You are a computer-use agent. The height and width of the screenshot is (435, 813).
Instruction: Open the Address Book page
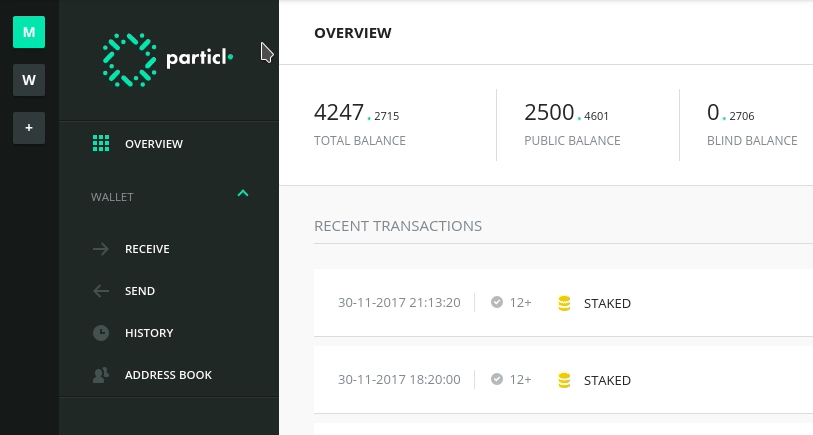pyautogui.click(x=169, y=375)
